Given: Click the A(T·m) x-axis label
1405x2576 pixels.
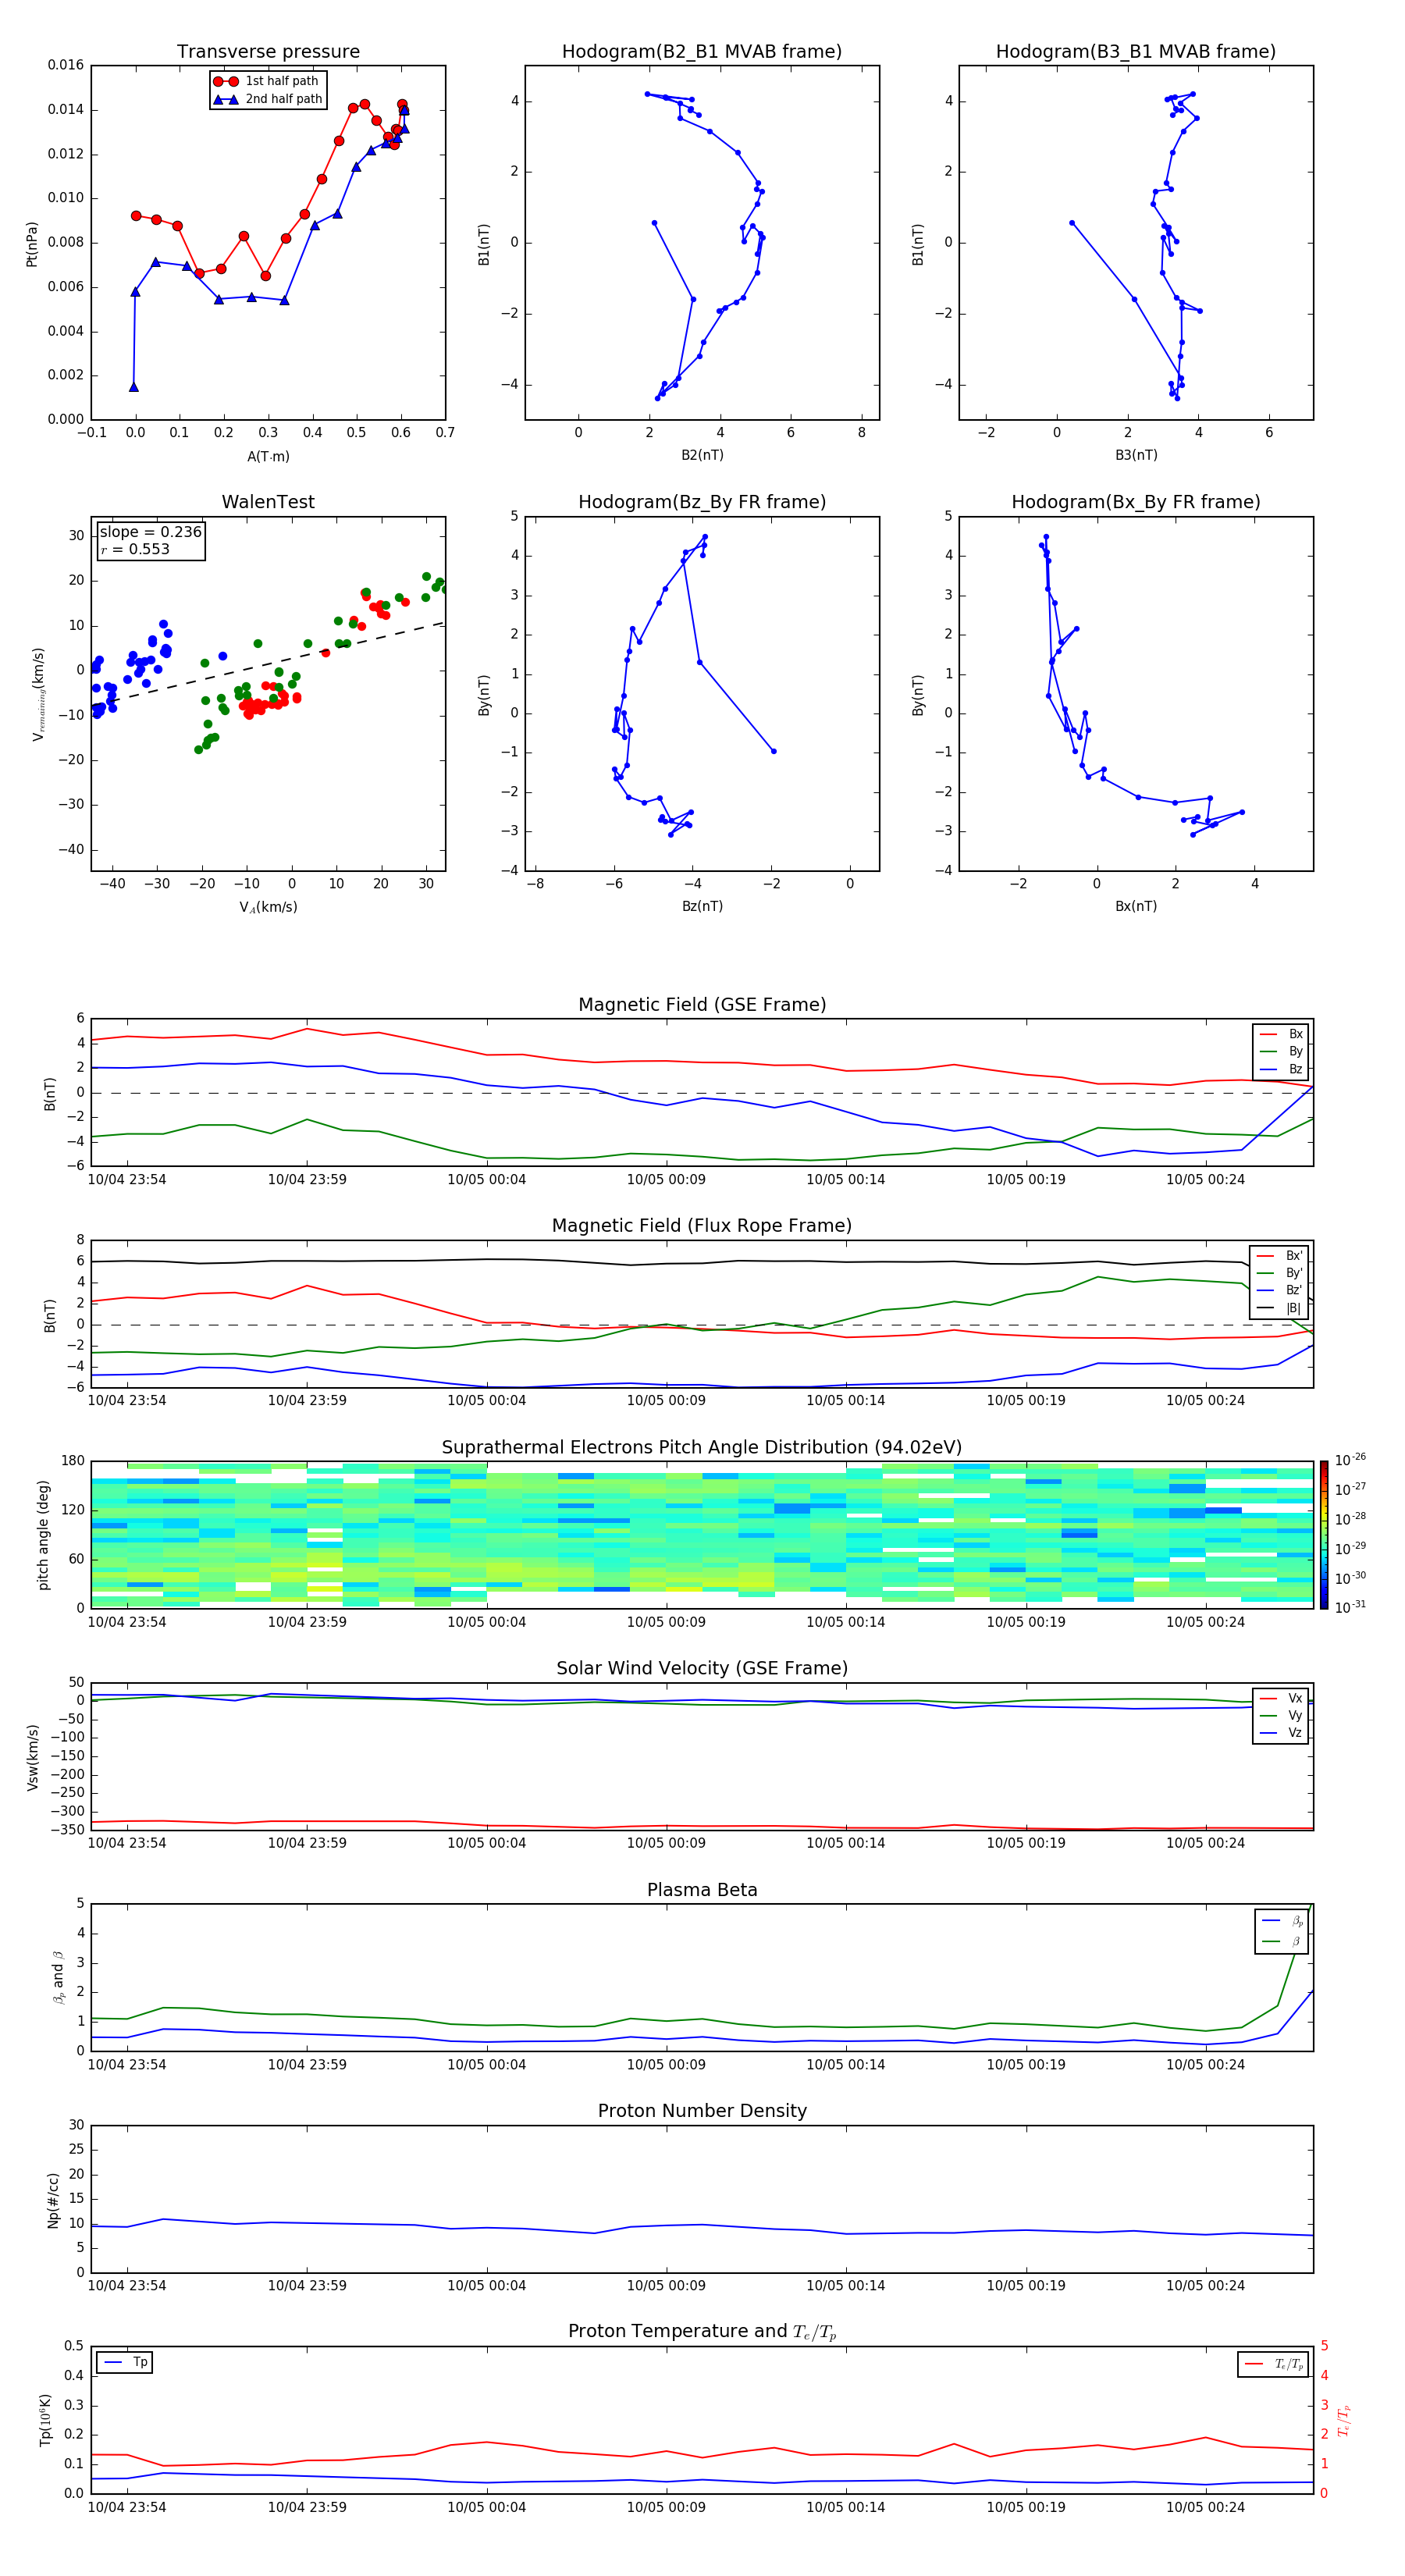Looking at the screenshot, I should click(x=268, y=456).
